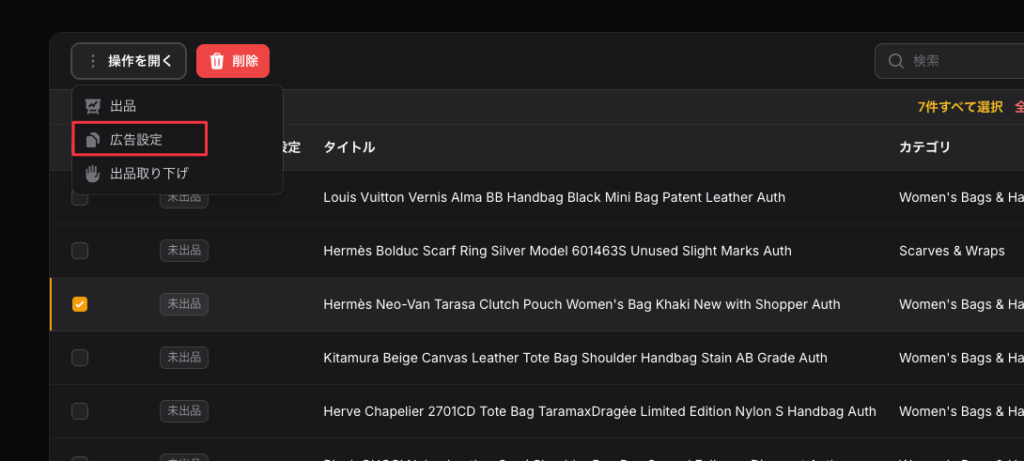
Task: Open the Louis Vuitton Vernis Alma BB title
Action: (x=554, y=198)
